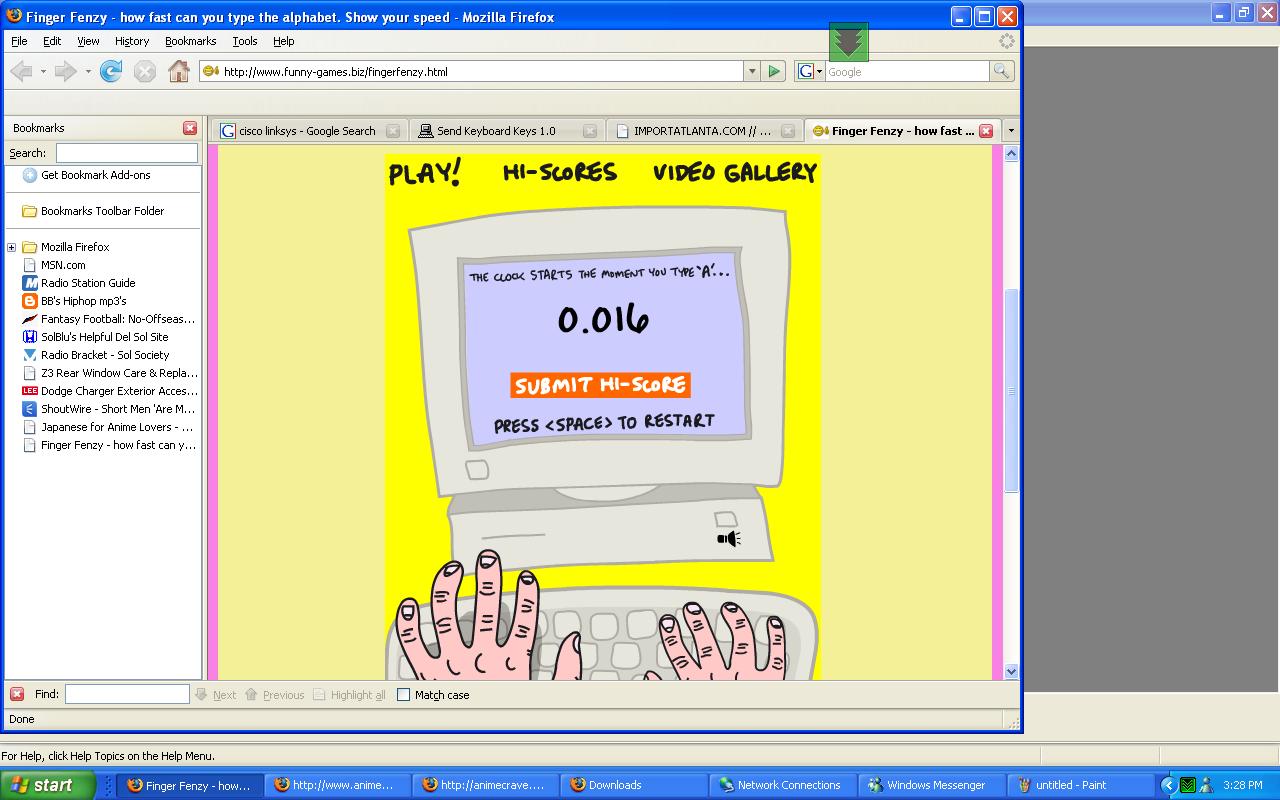1280x800 pixels.
Task: Close the Find bar
Action: (17, 694)
